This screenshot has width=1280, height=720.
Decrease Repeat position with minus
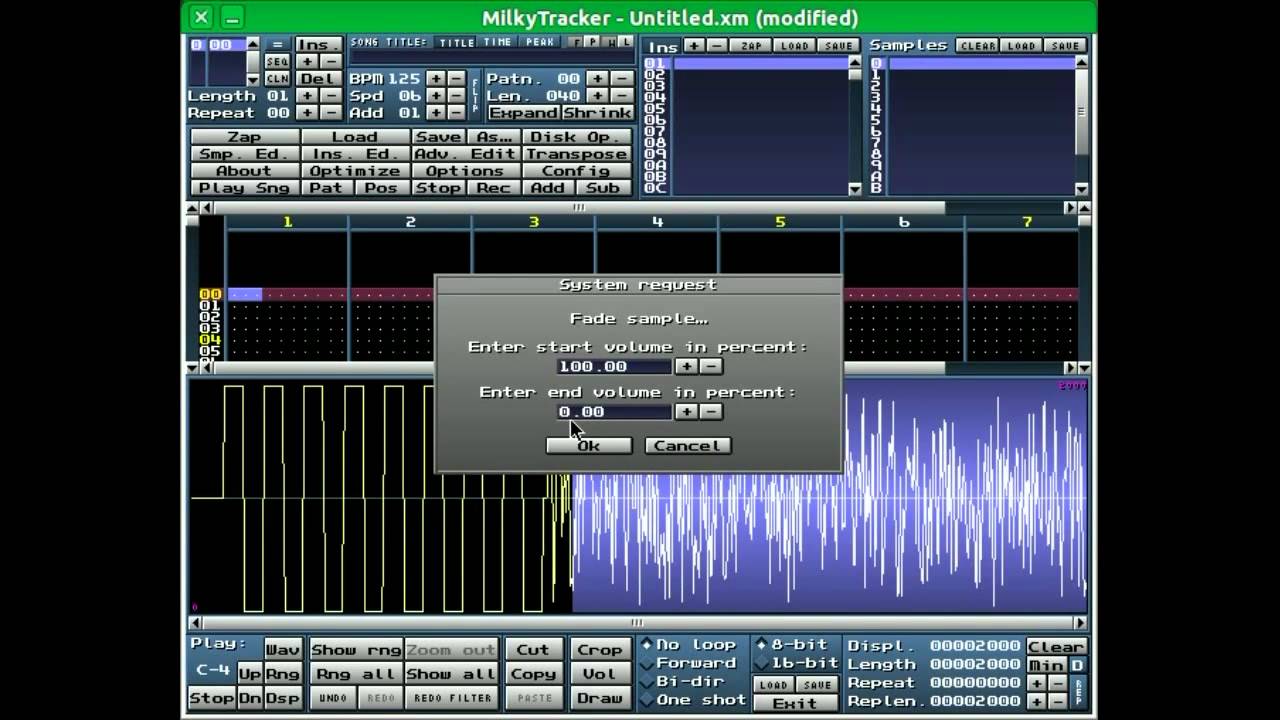(331, 113)
